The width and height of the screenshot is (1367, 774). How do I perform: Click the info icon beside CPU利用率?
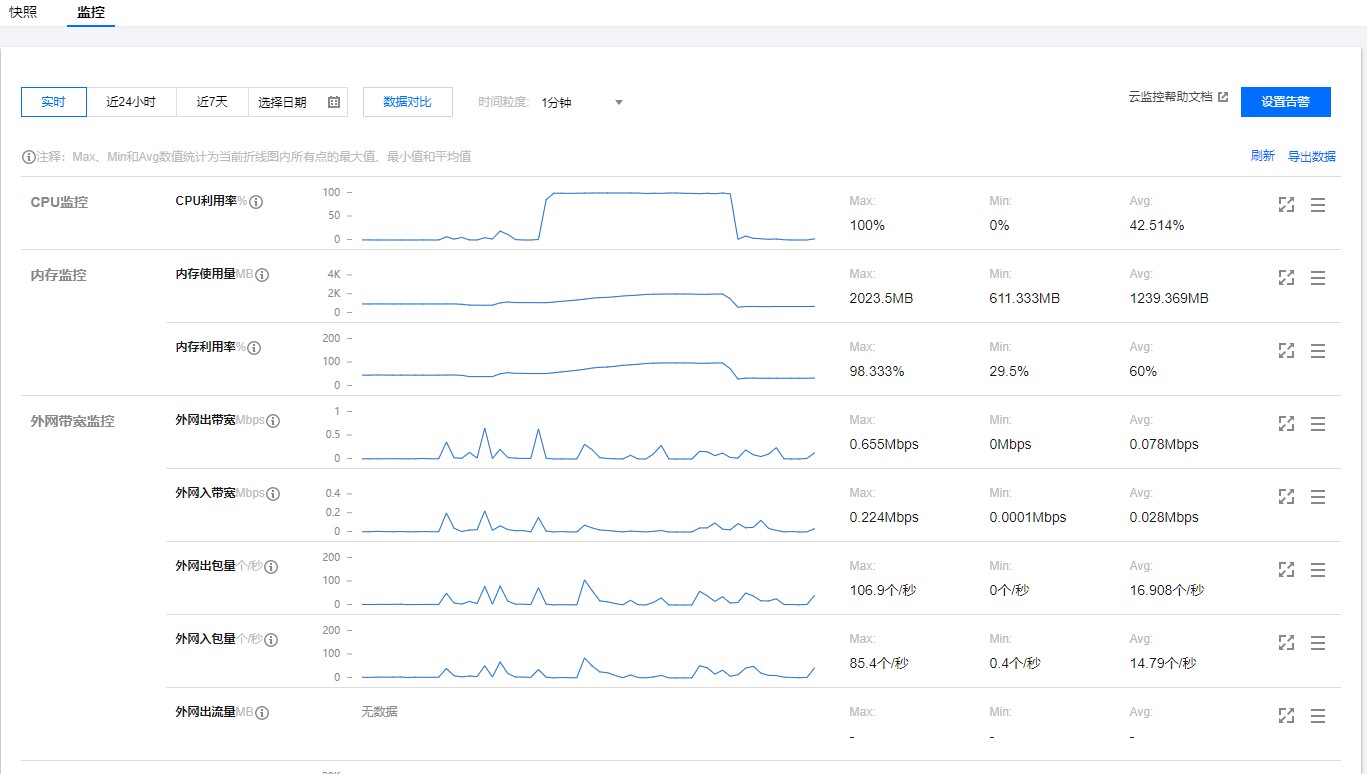click(256, 202)
